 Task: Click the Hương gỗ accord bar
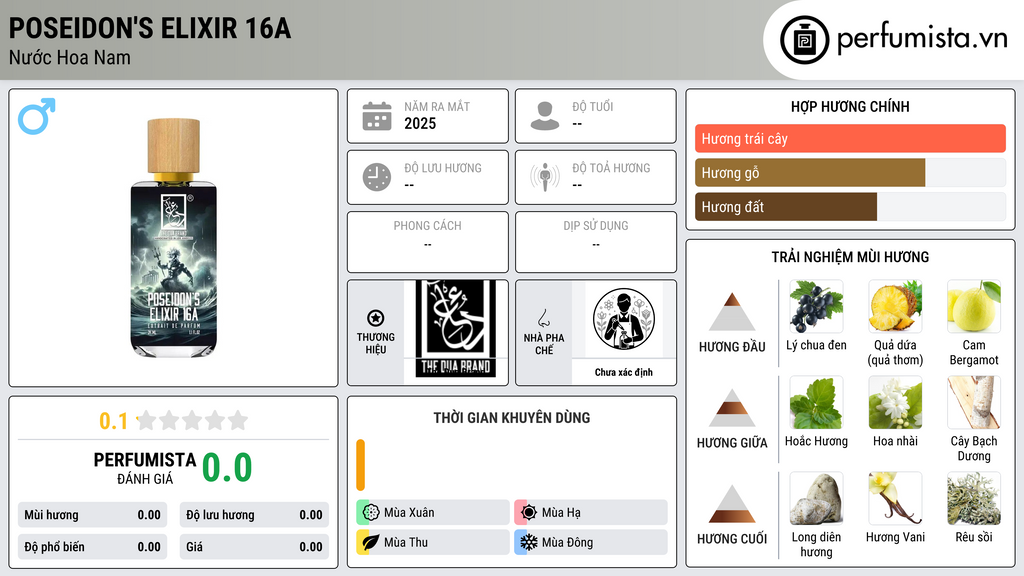pyautogui.click(x=850, y=172)
